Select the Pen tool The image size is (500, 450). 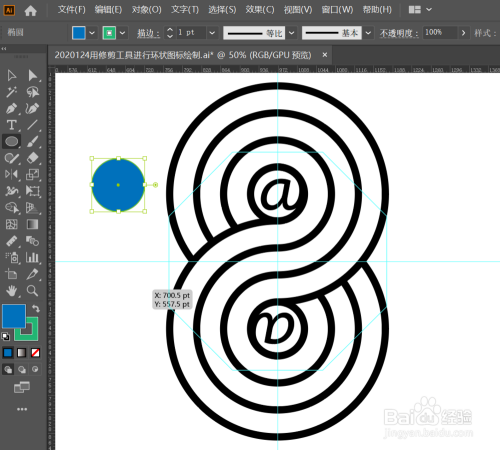pyautogui.click(x=12, y=109)
